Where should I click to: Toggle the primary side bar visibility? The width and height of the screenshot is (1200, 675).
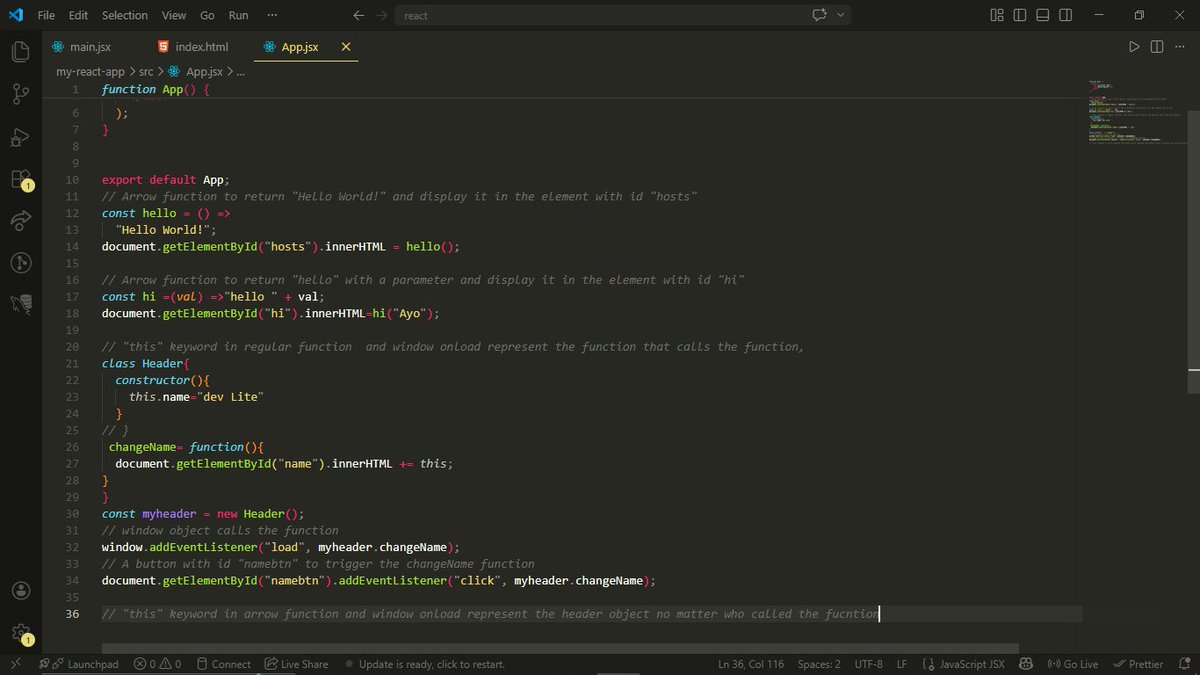[x=1020, y=15]
